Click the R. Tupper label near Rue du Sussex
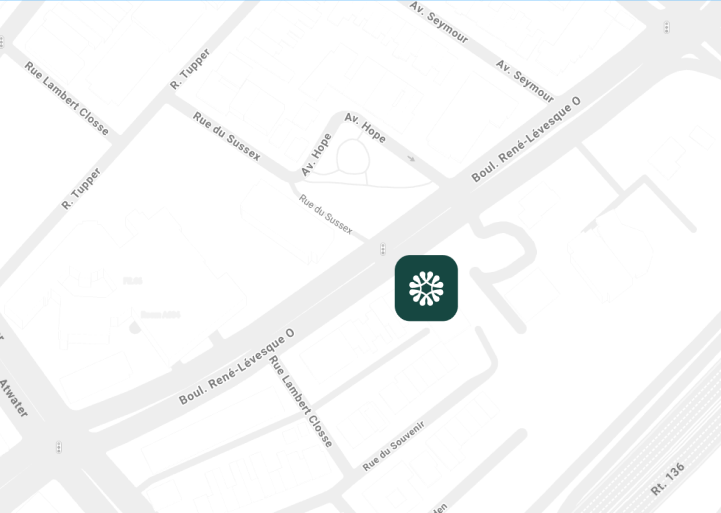This screenshot has width=721, height=513. [x=190, y=69]
